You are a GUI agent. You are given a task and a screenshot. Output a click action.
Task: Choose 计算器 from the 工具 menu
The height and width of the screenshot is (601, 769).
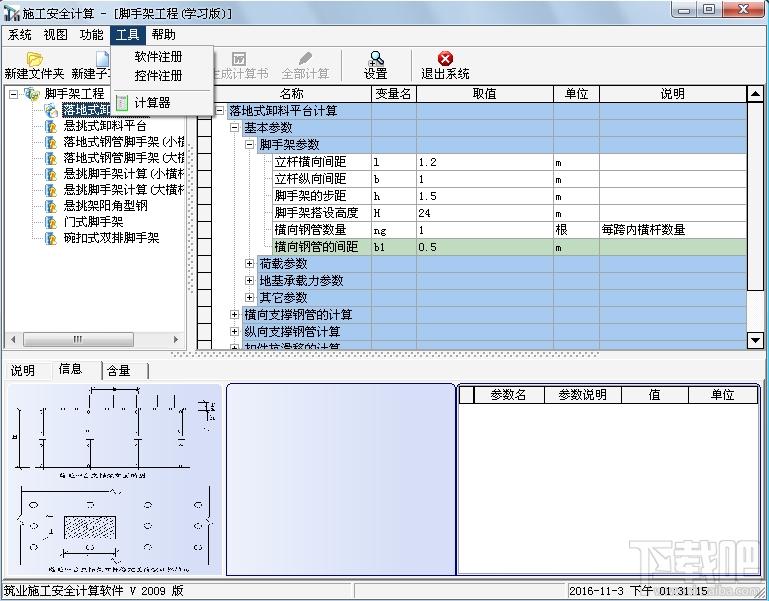[x=152, y=102]
